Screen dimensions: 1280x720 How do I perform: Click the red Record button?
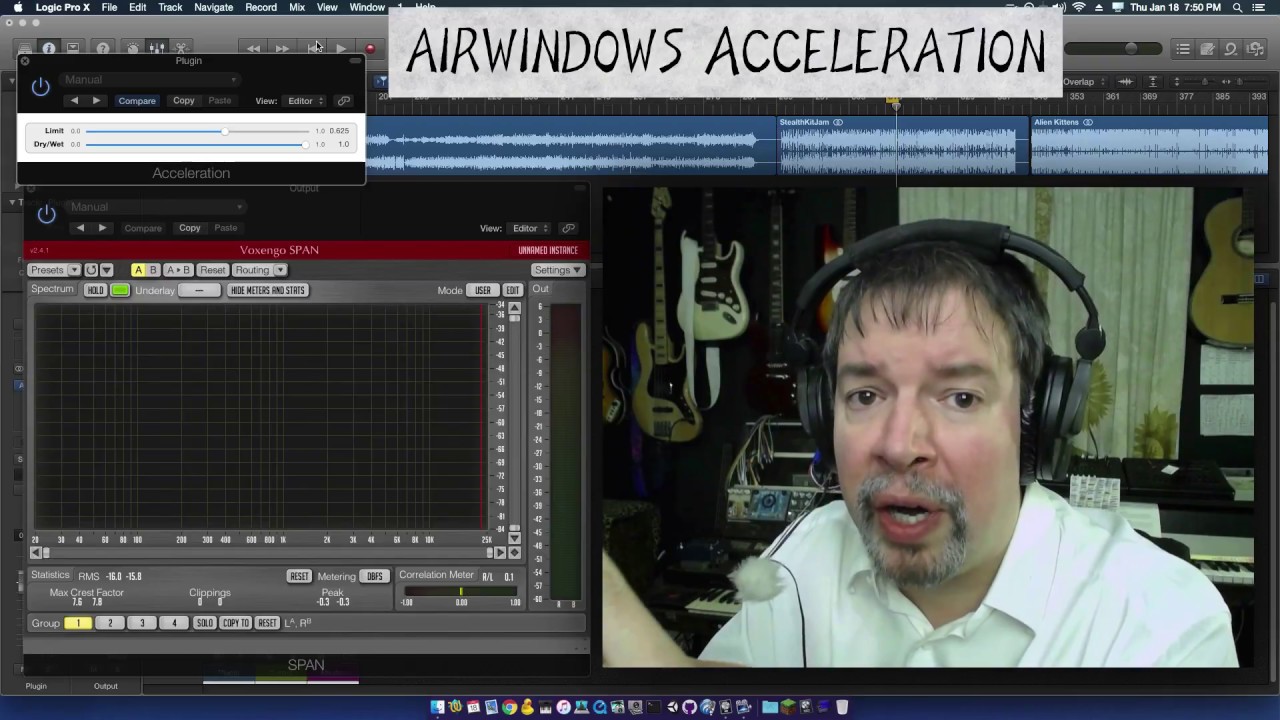click(370, 48)
